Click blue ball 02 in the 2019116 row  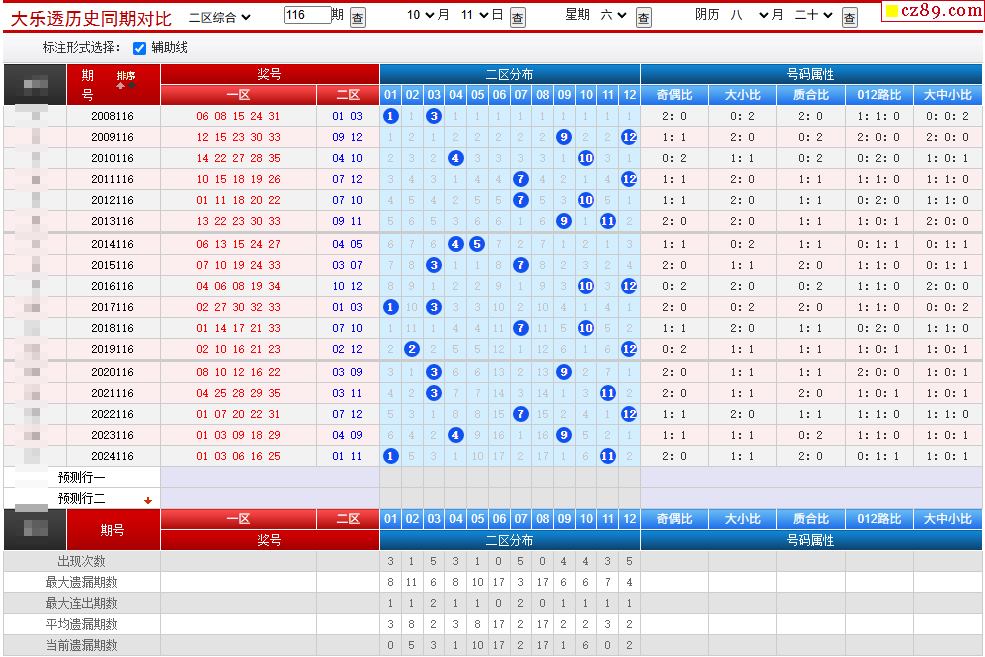[x=412, y=349]
